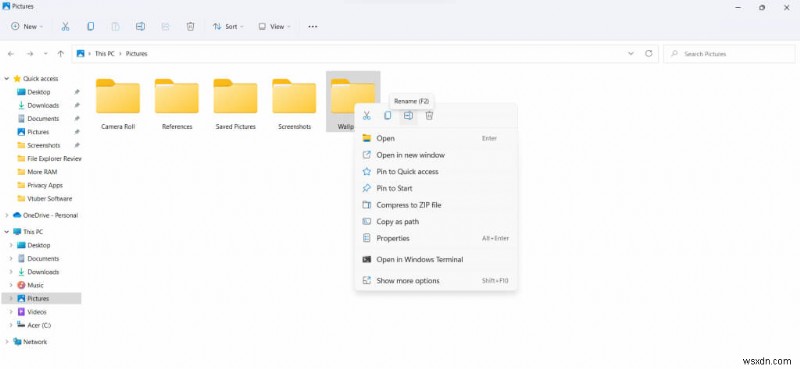The width and height of the screenshot is (800, 369).
Task: Select Show more options
Action: coord(436,281)
